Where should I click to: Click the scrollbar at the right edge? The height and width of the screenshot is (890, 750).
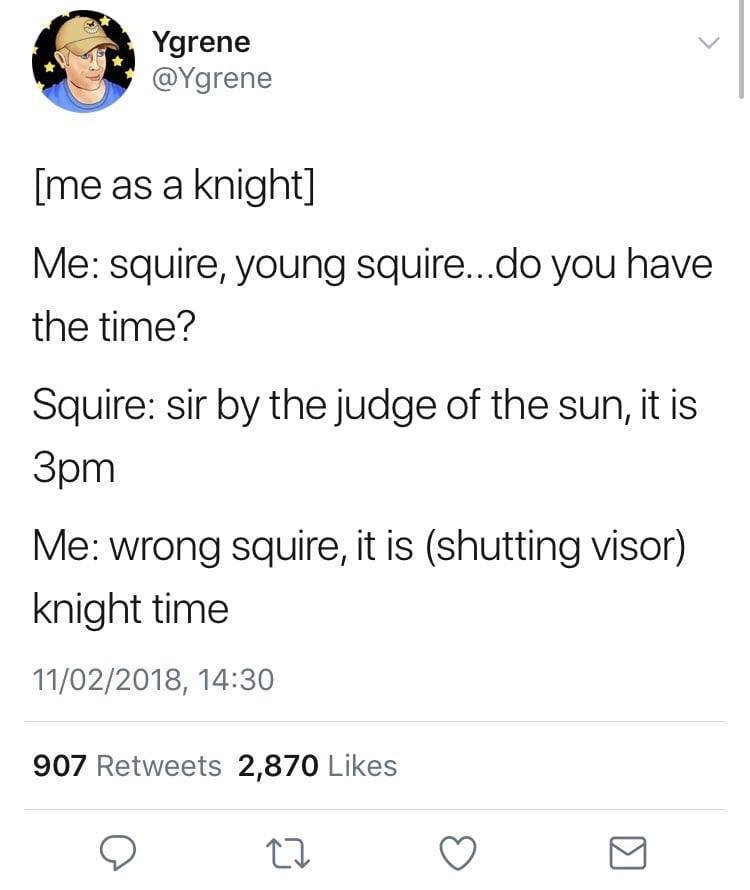741,60
